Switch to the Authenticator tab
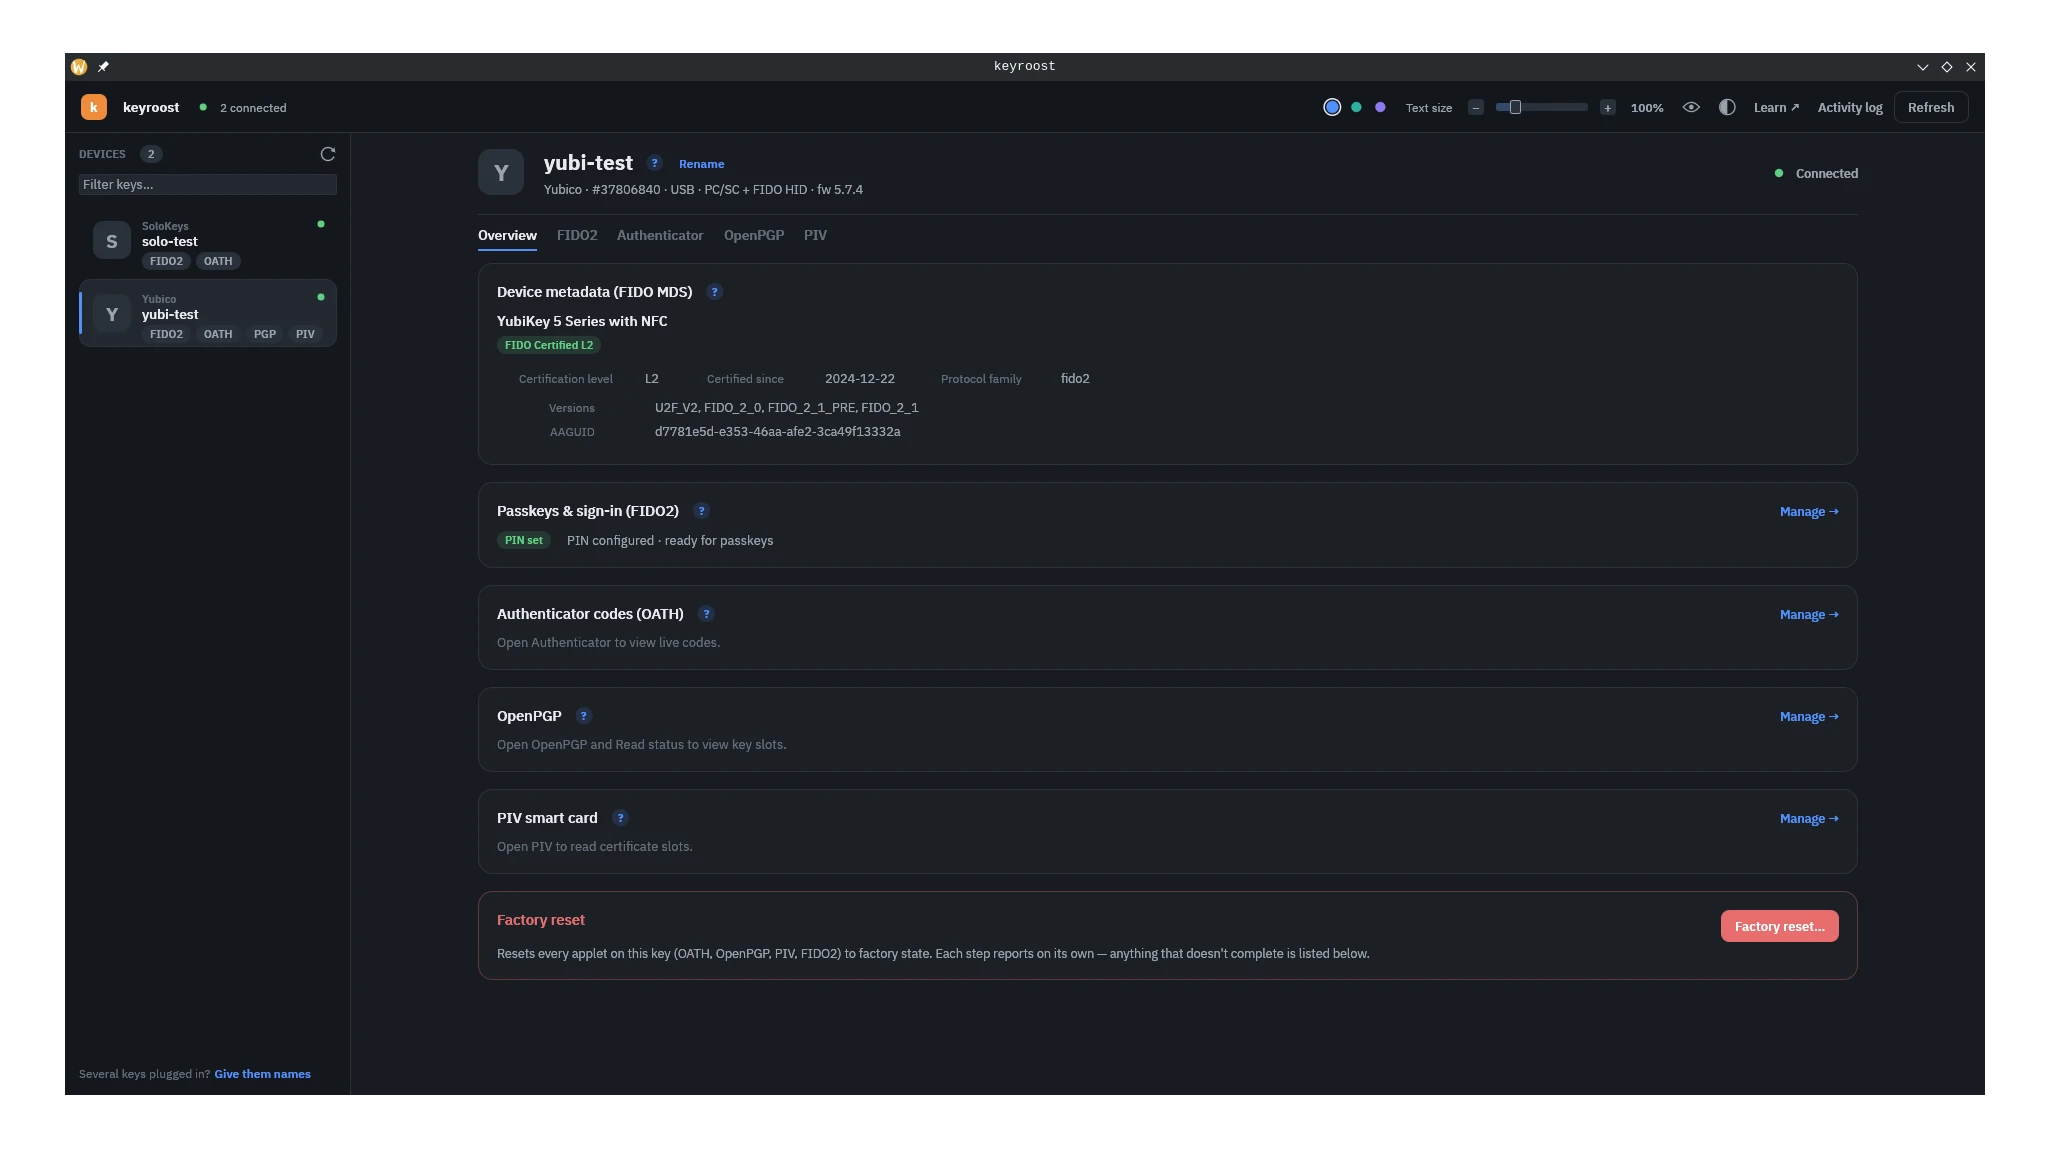The width and height of the screenshot is (2050, 1172). click(660, 236)
